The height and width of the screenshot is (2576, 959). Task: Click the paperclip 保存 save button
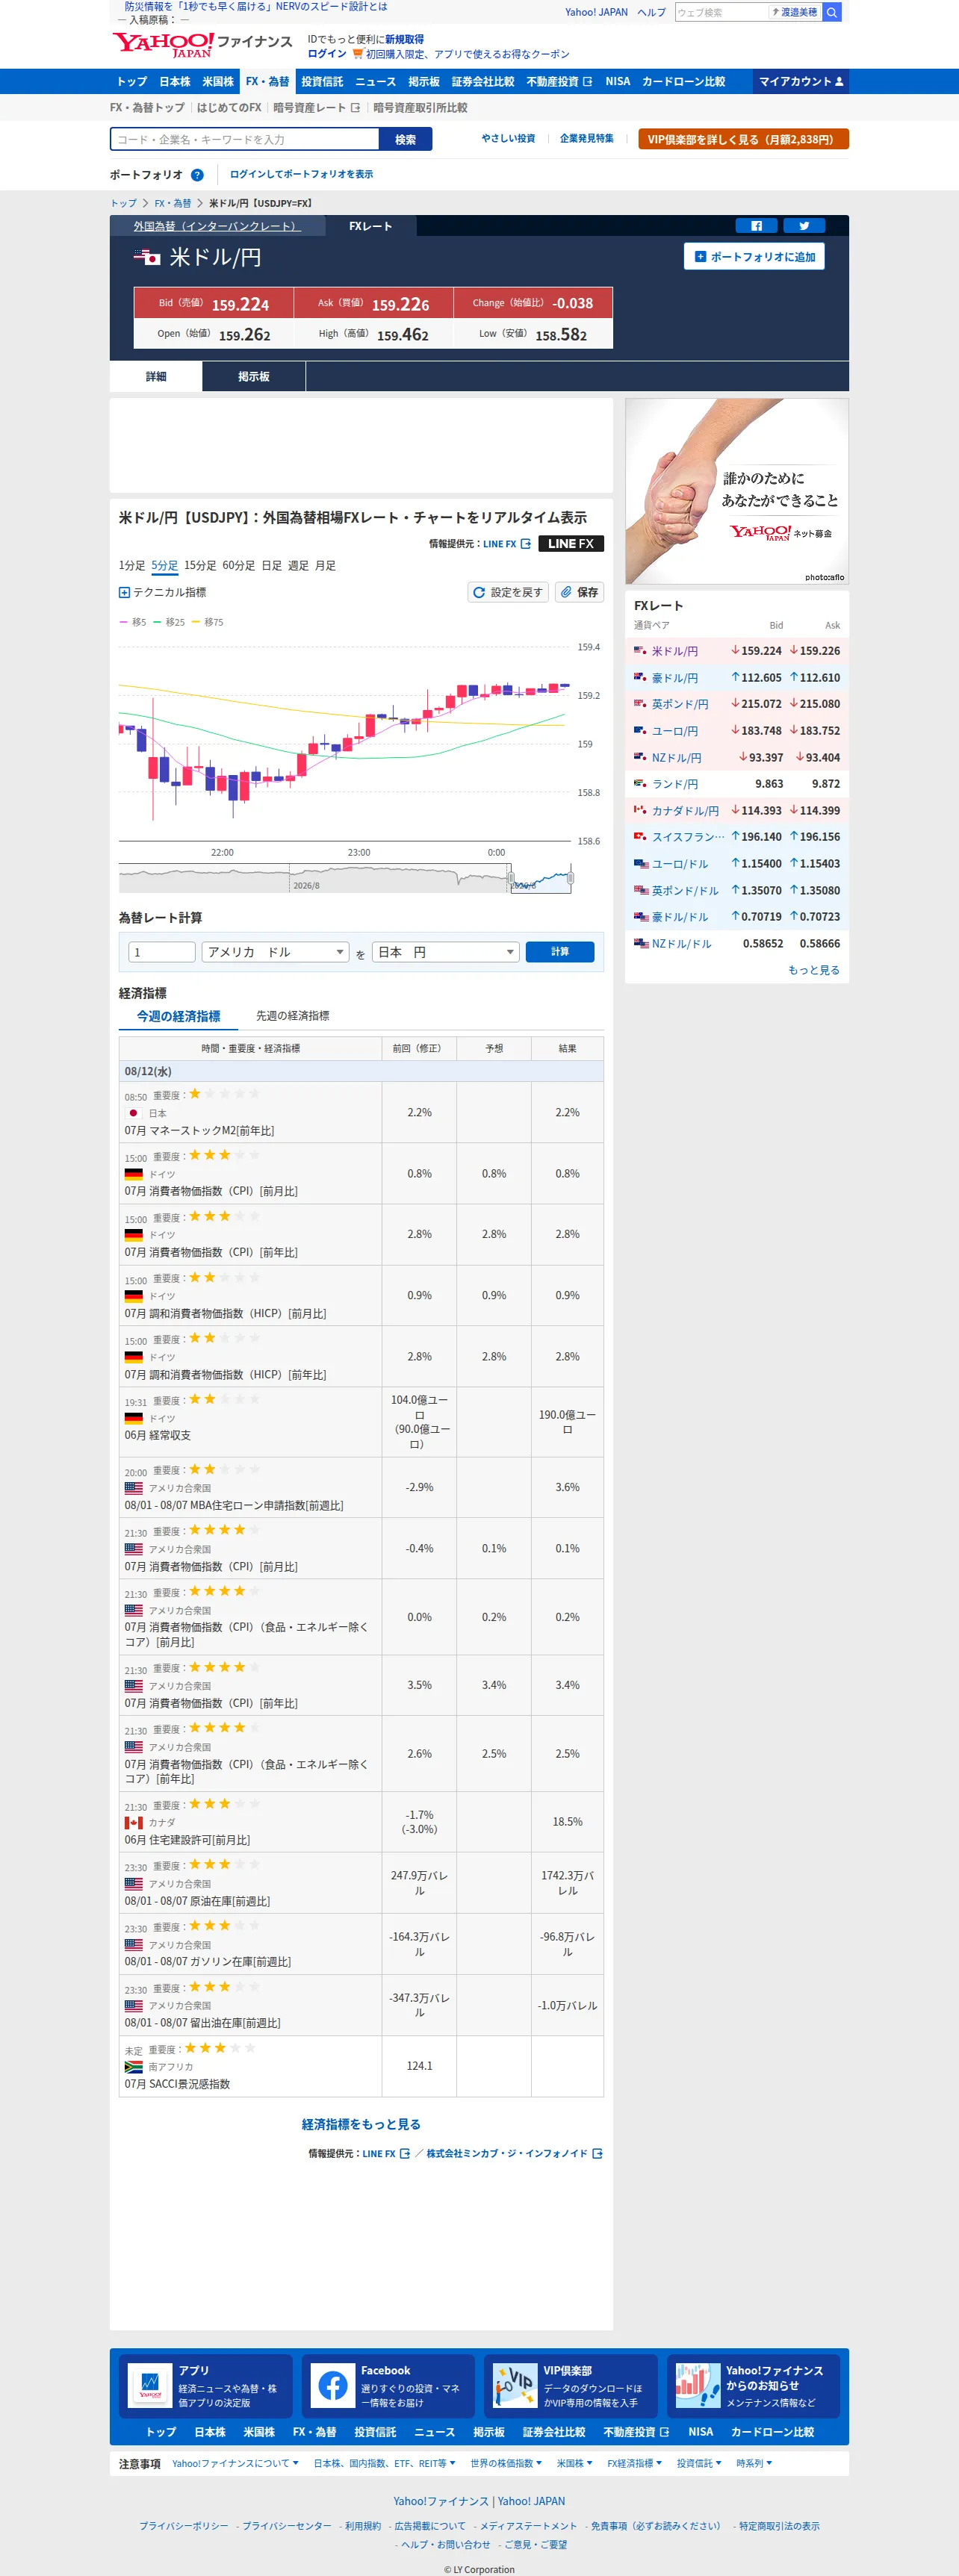[x=579, y=592]
